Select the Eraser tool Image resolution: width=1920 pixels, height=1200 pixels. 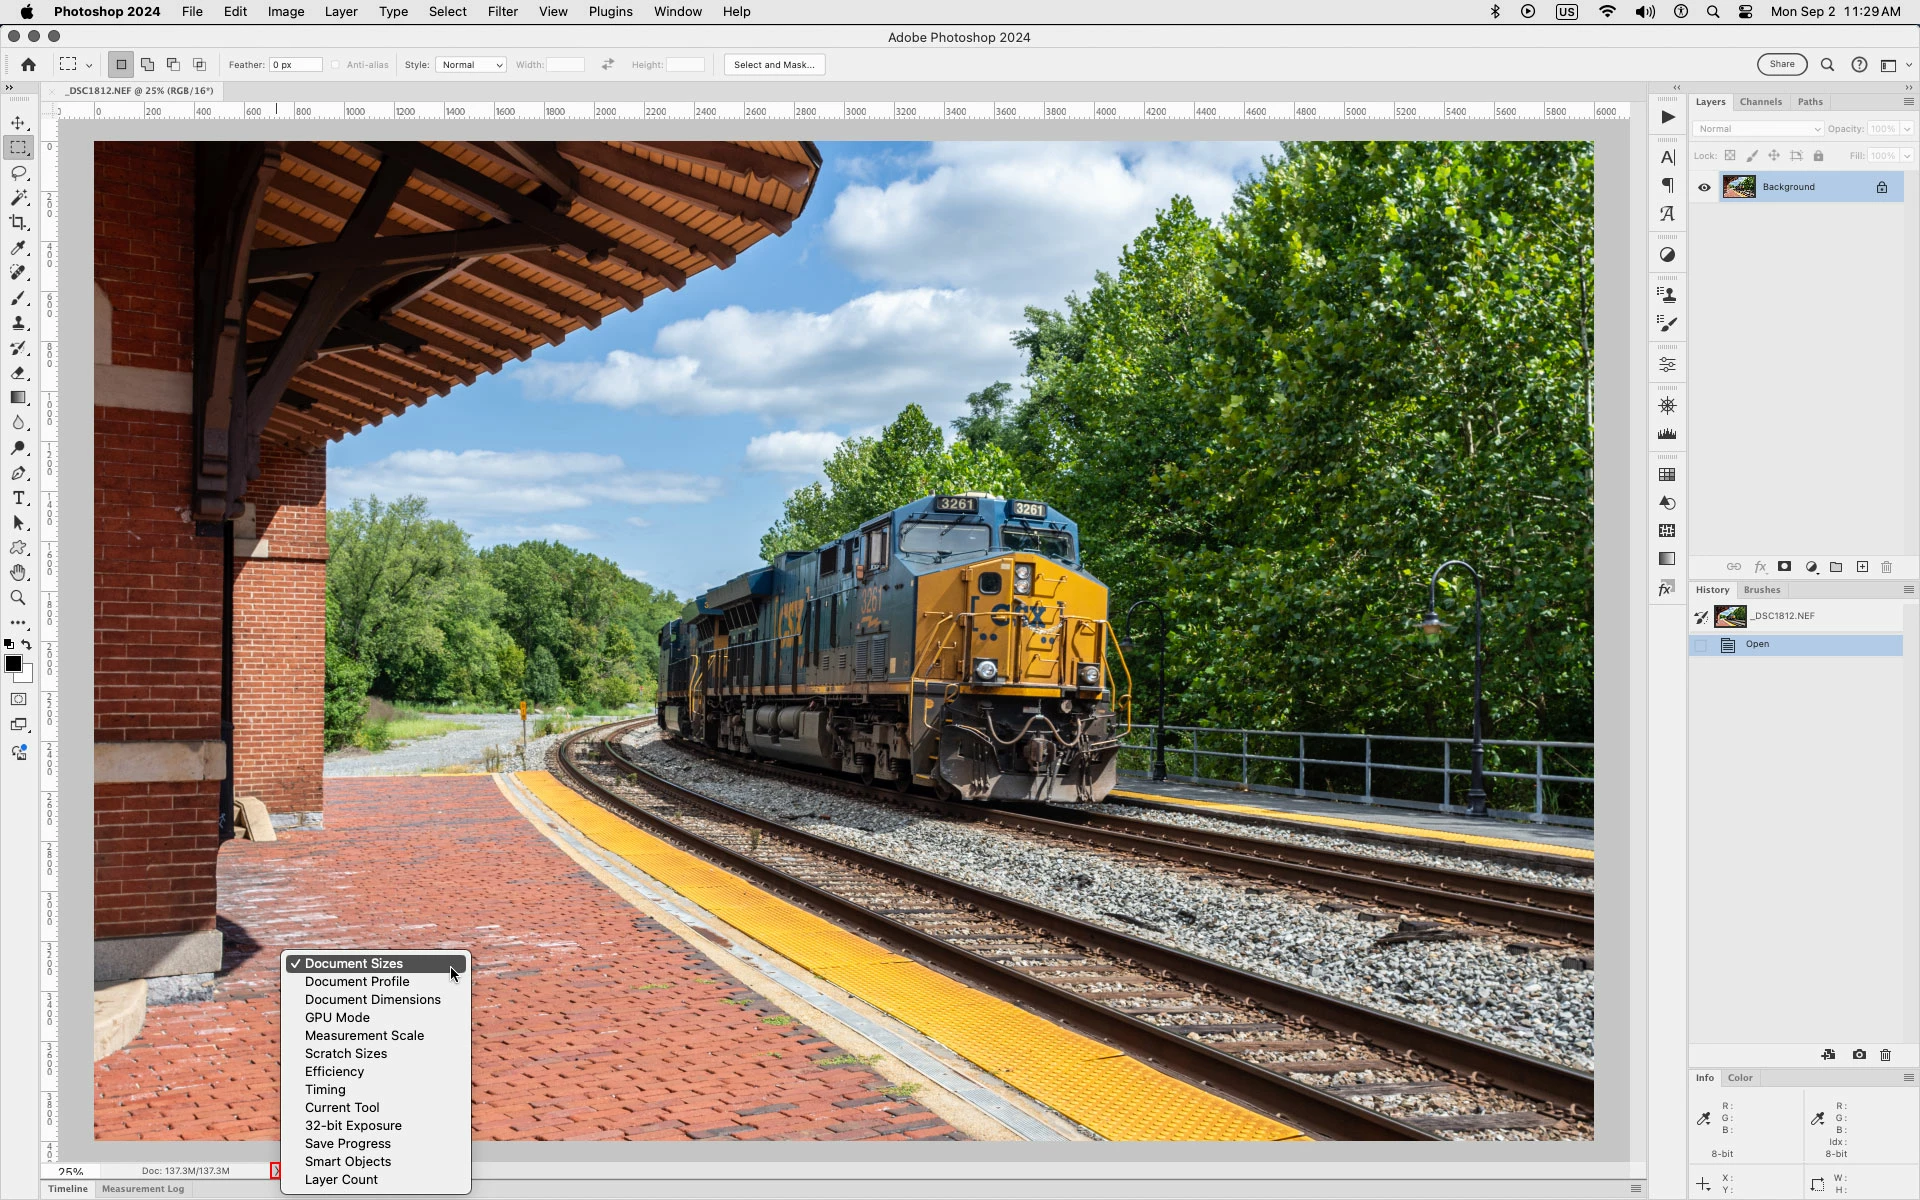click(18, 373)
